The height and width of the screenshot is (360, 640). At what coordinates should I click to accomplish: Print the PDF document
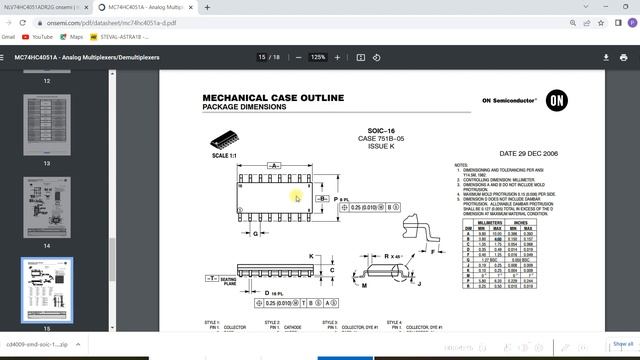point(623,58)
